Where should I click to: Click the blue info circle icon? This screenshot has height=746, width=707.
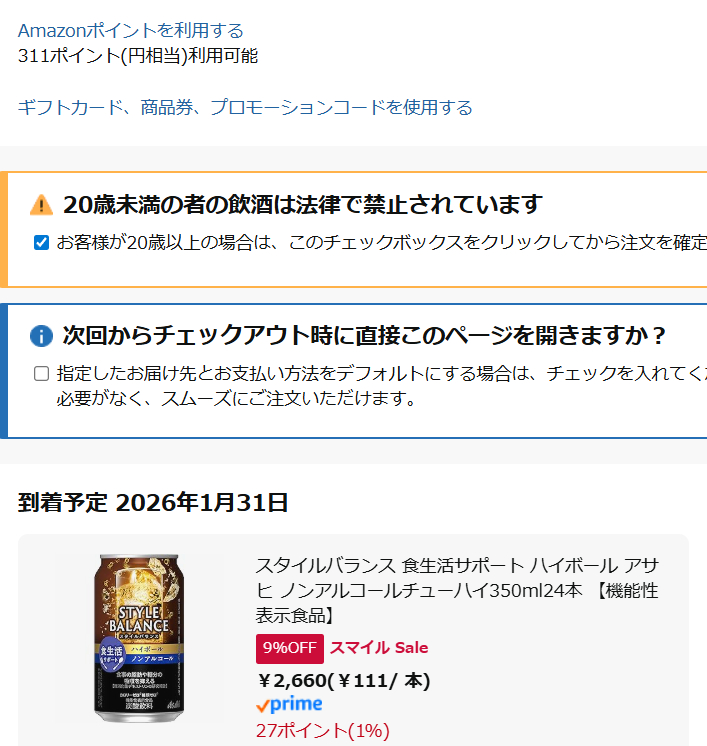click(x=41, y=336)
